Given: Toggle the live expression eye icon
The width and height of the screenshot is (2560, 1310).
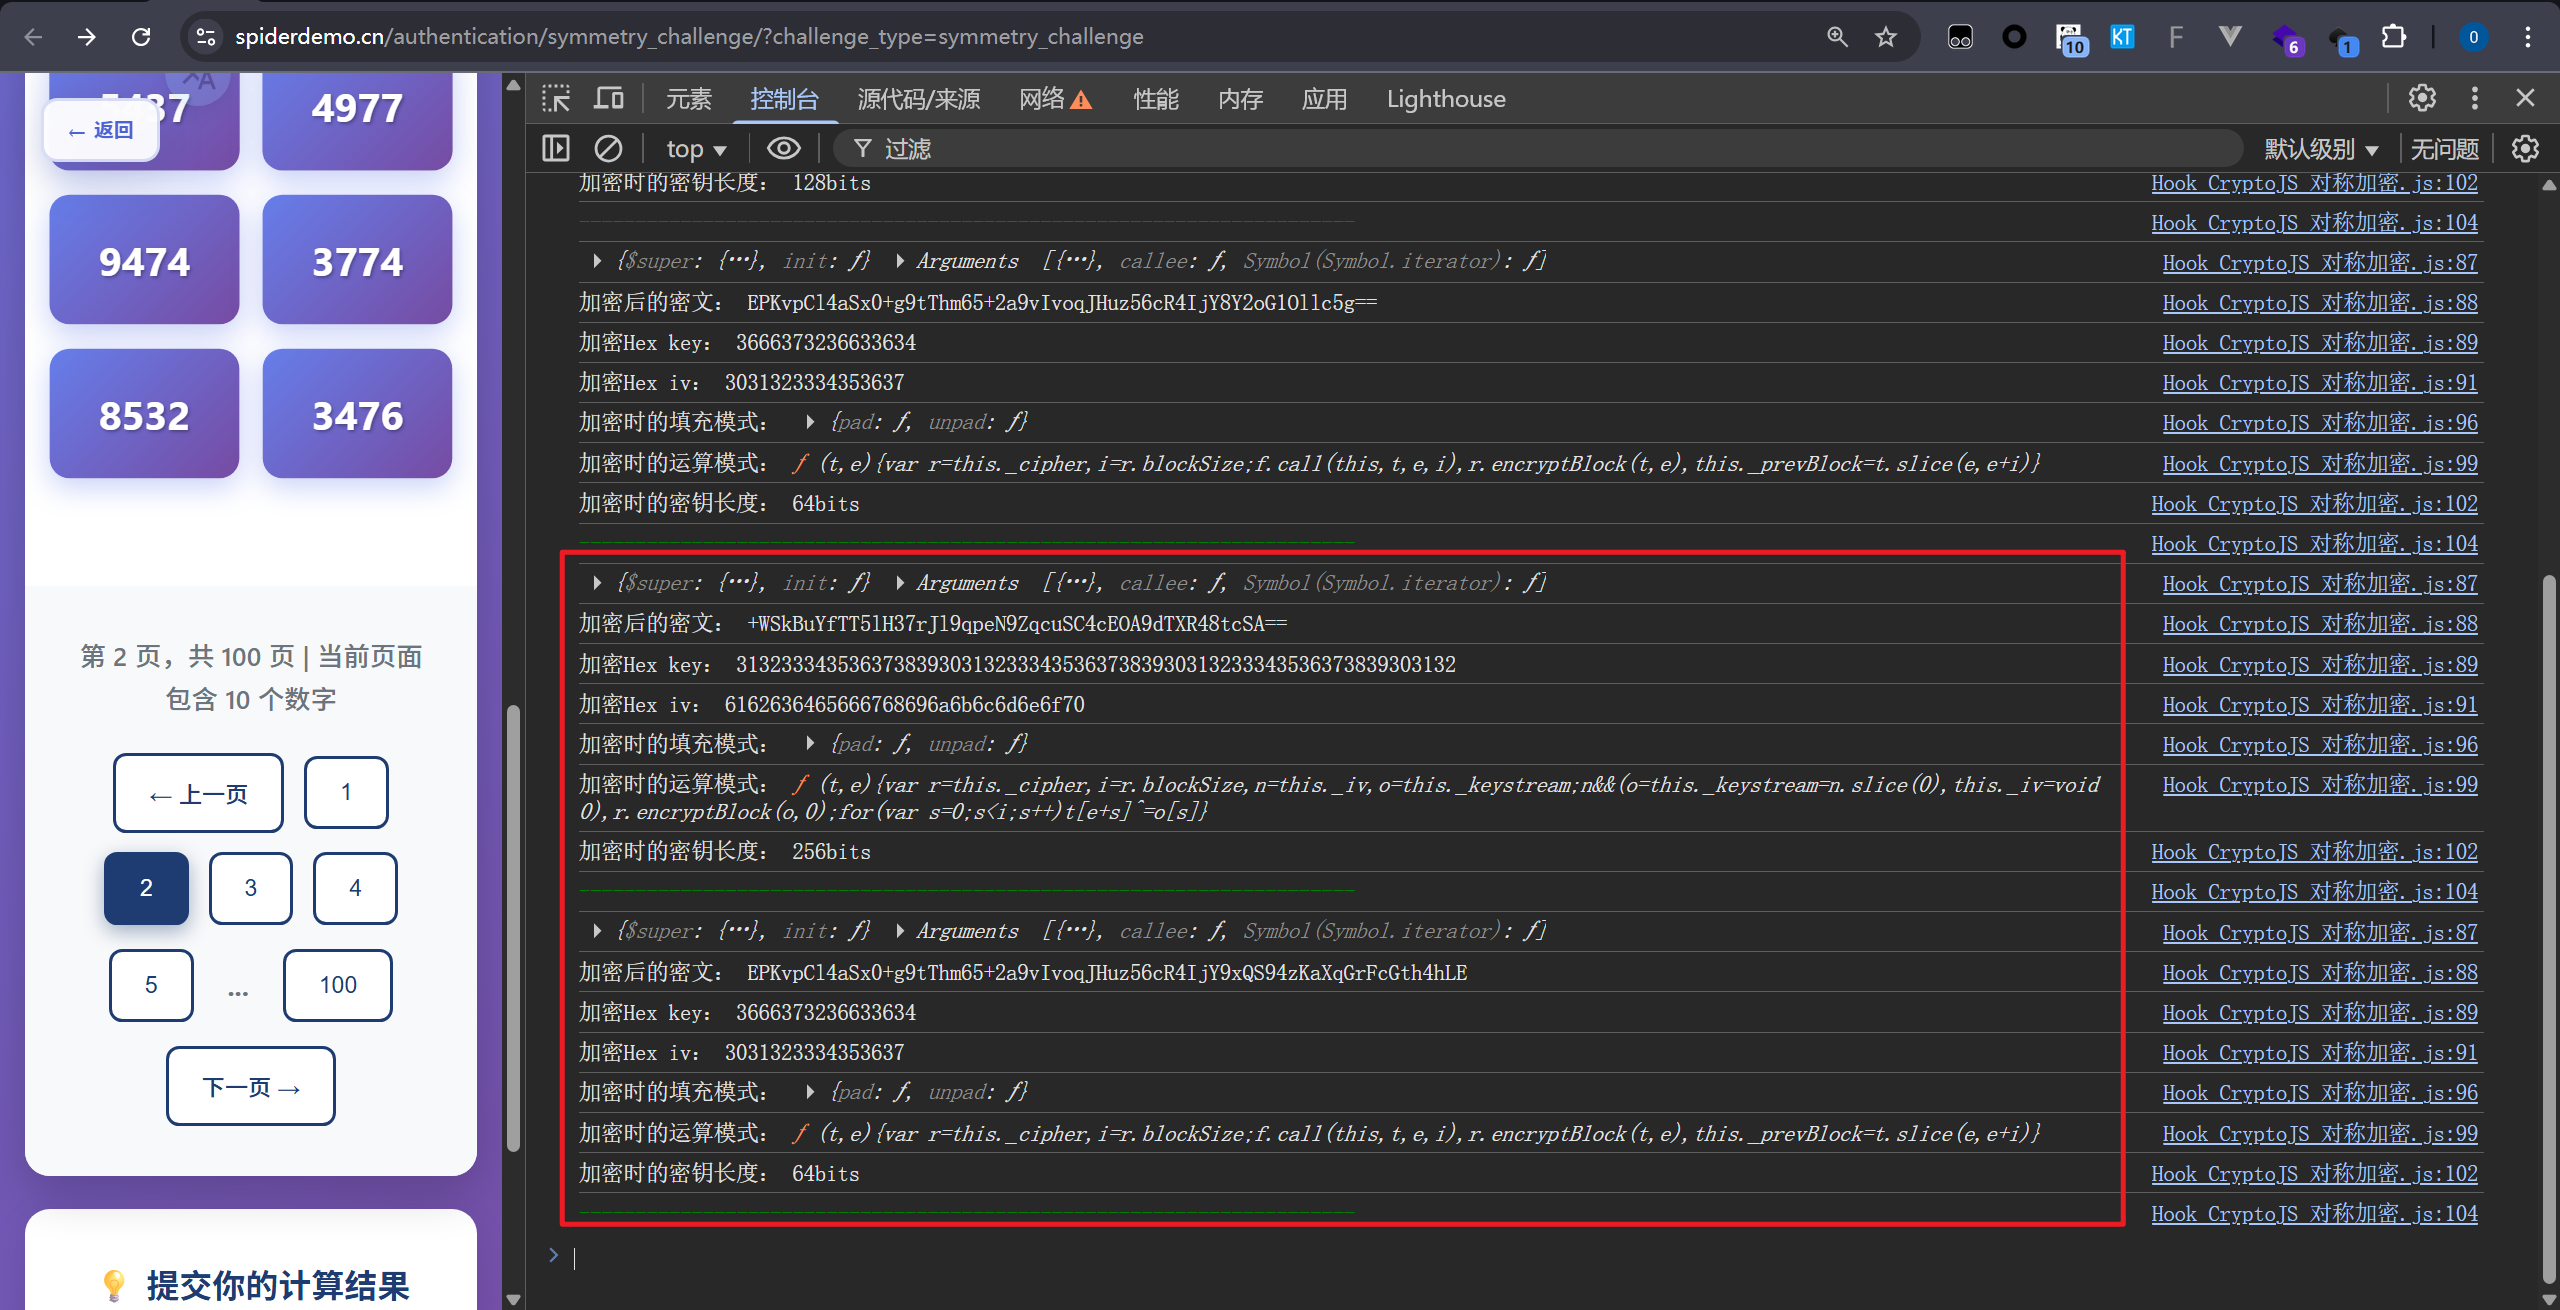Looking at the screenshot, I should tap(783, 149).
